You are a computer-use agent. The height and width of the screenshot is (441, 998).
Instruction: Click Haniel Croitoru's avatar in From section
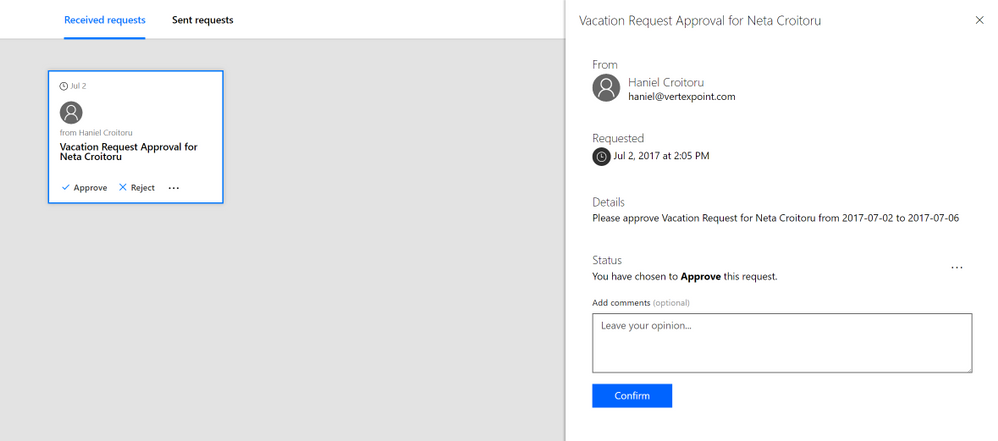point(606,88)
